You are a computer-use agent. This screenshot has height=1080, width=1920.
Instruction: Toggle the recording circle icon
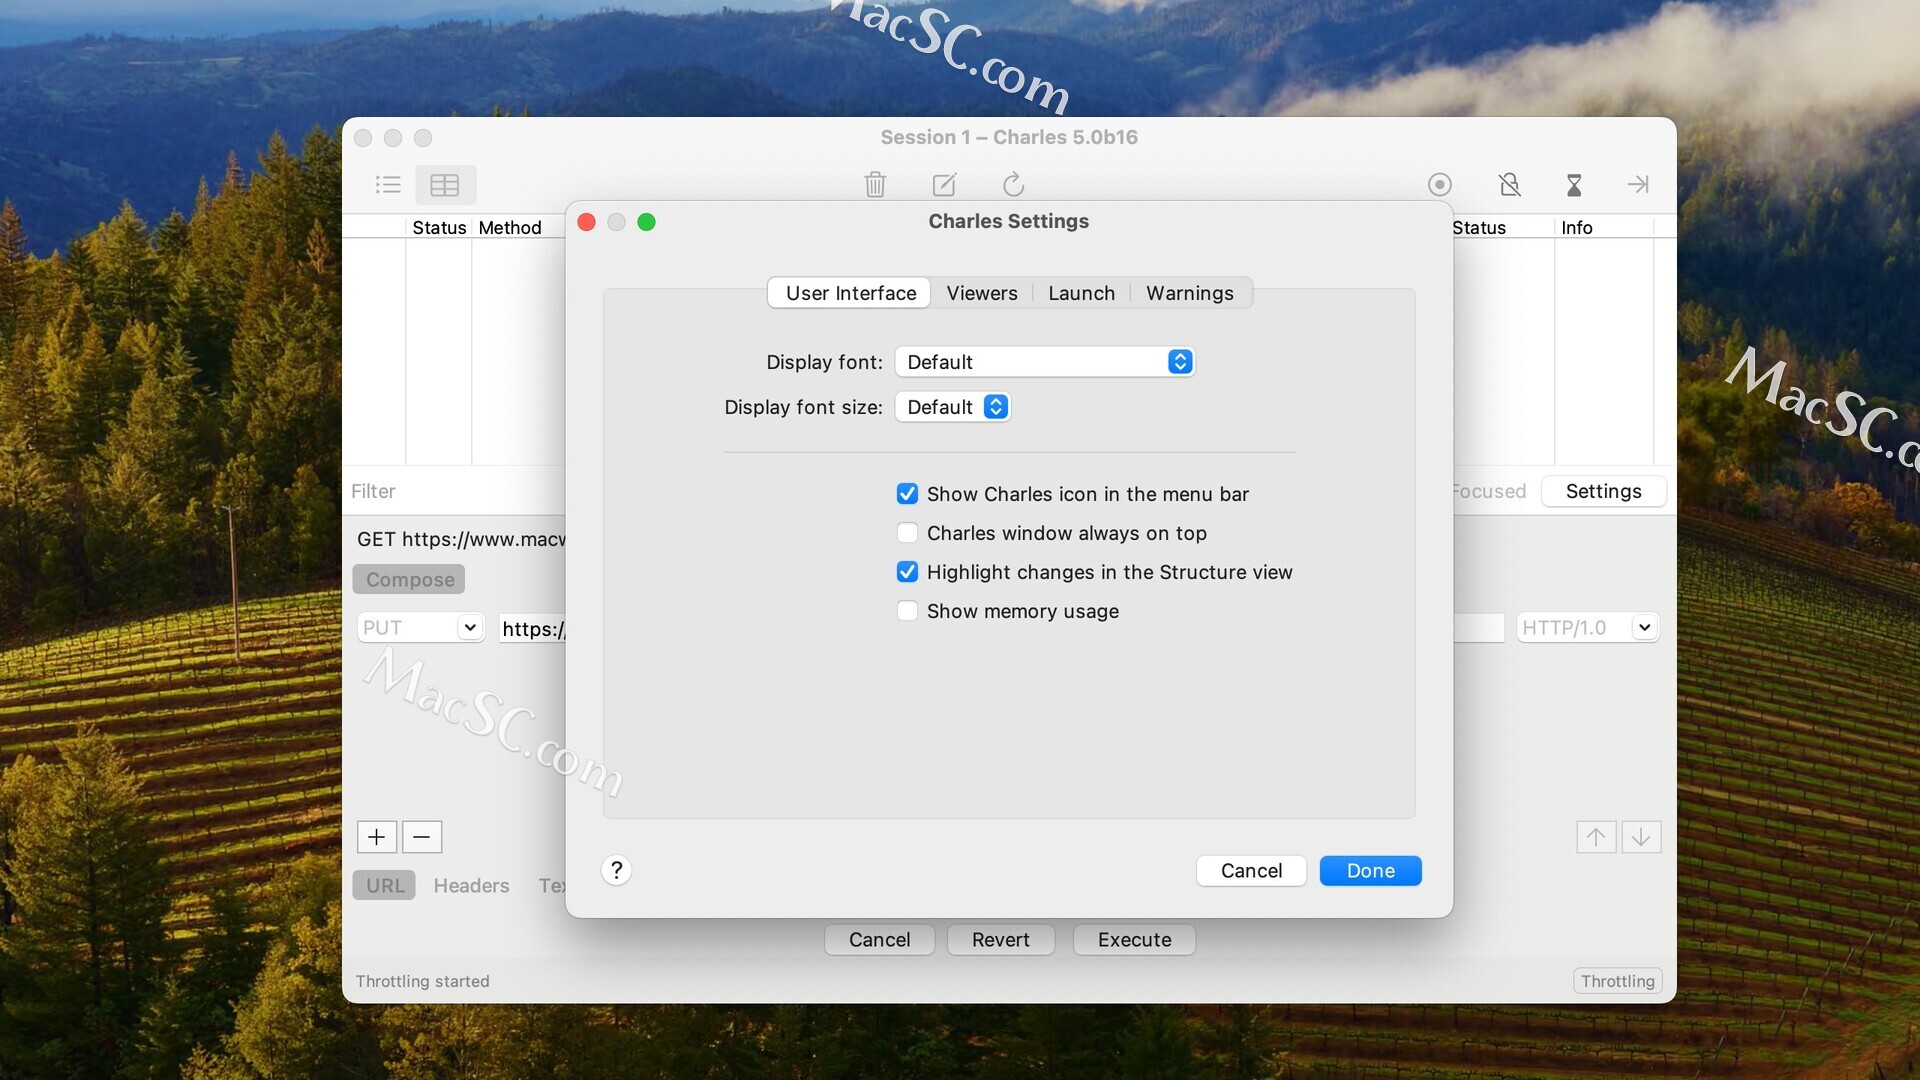tap(1440, 184)
